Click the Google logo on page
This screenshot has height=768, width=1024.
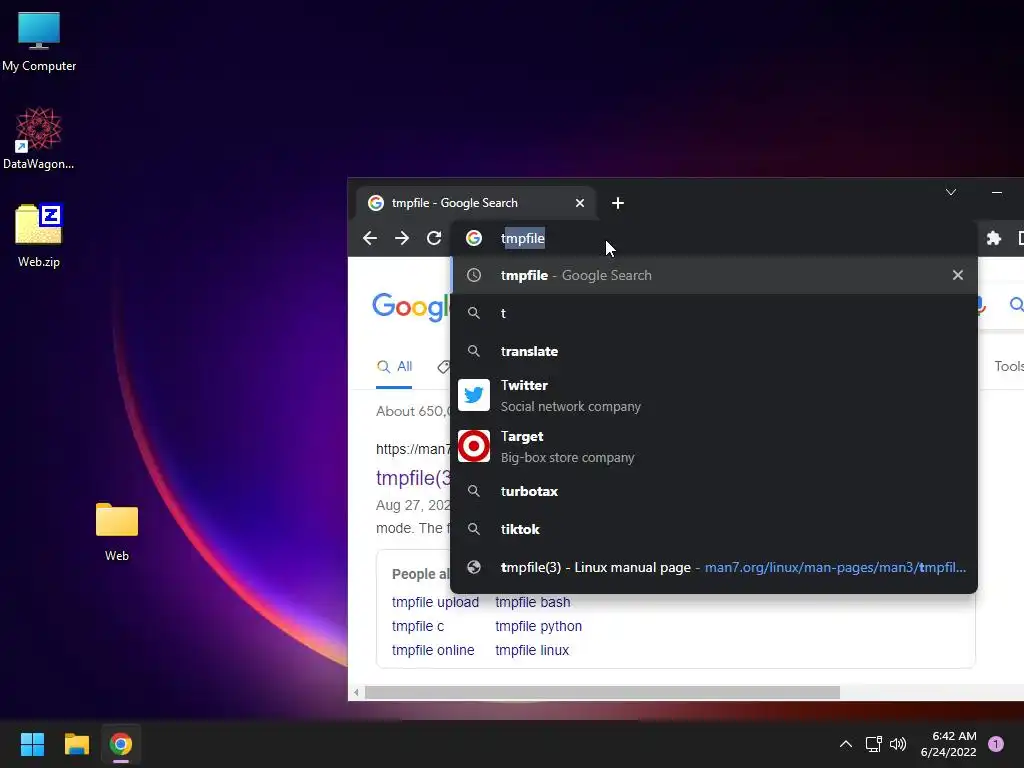point(411,306)
